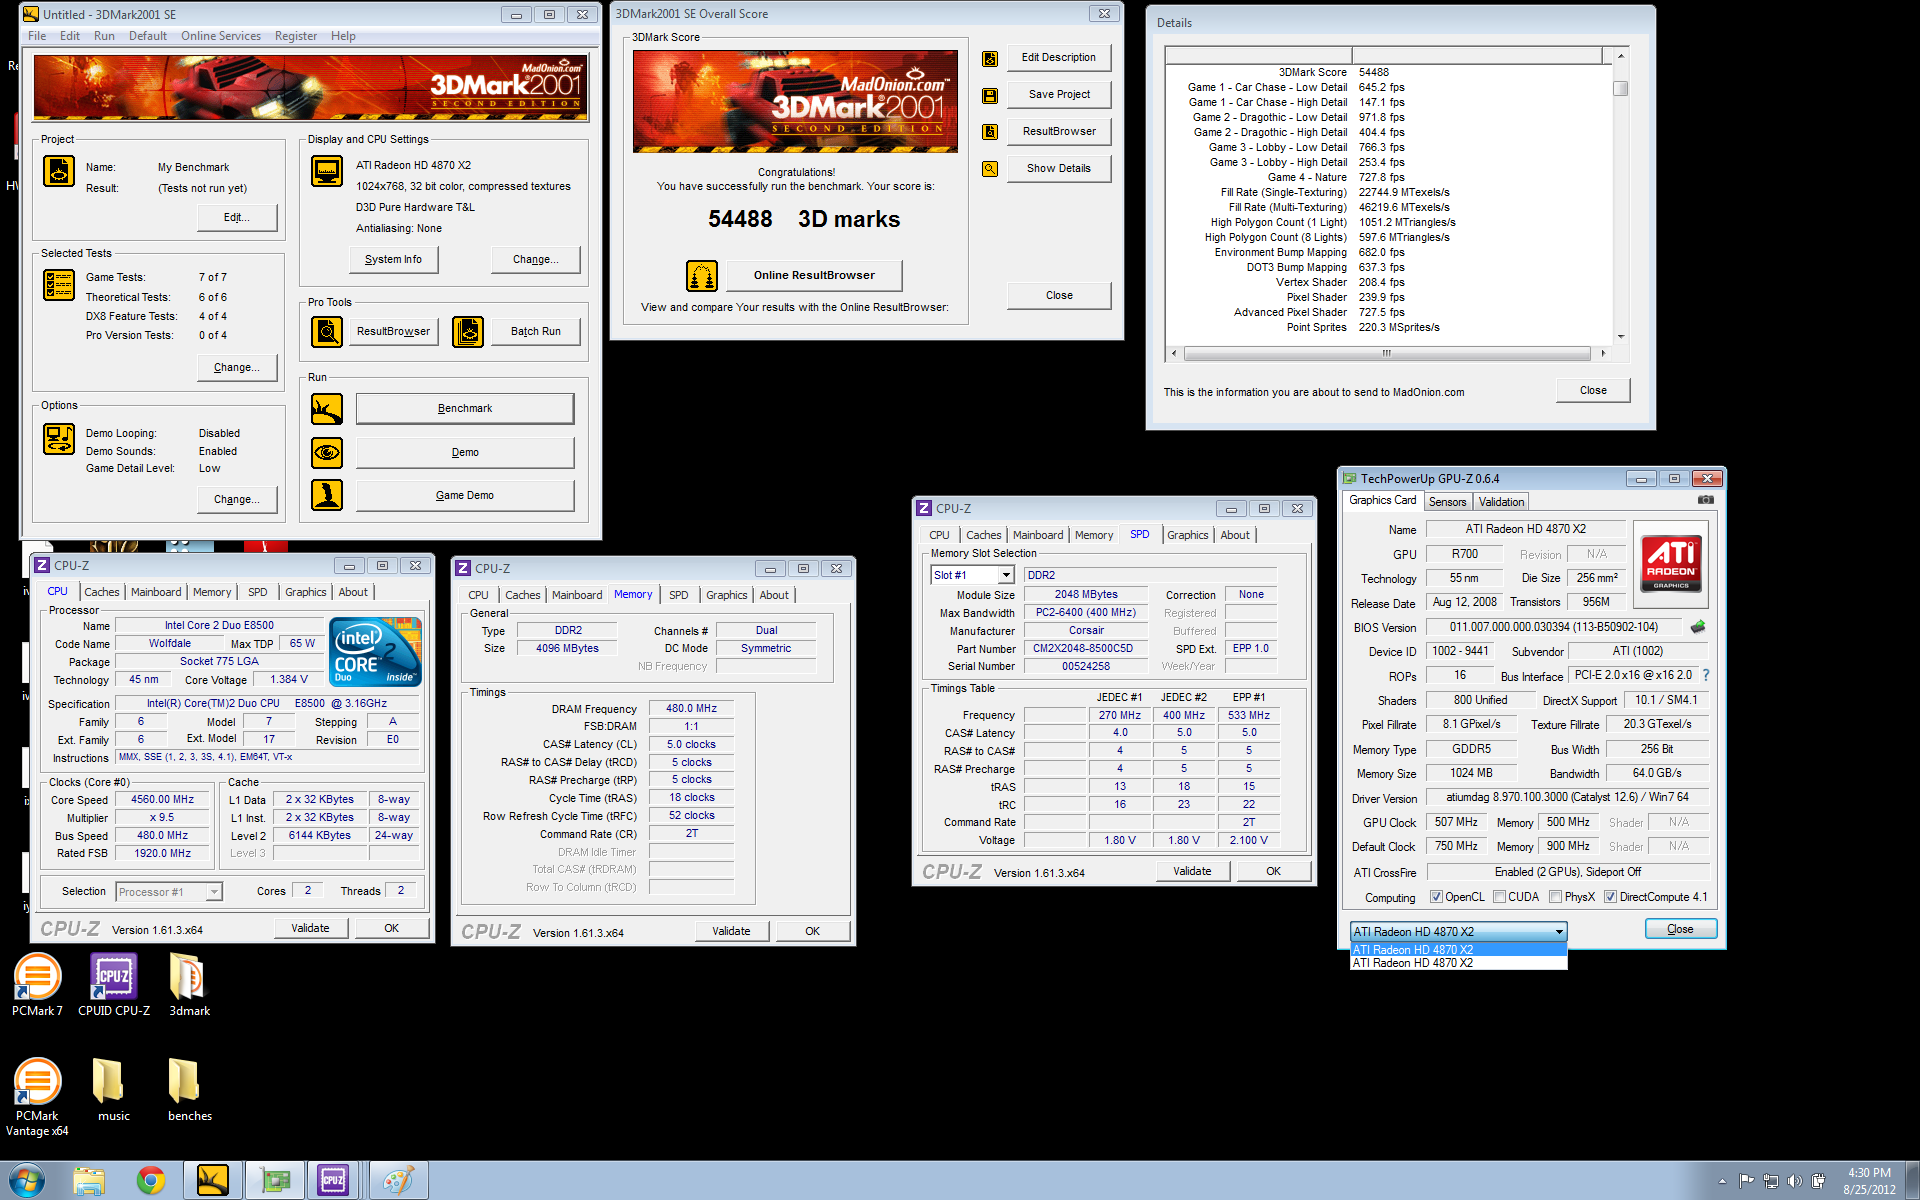Click the Options settings icon in 3DMark

pyautogui.click(x=59, y=439)
